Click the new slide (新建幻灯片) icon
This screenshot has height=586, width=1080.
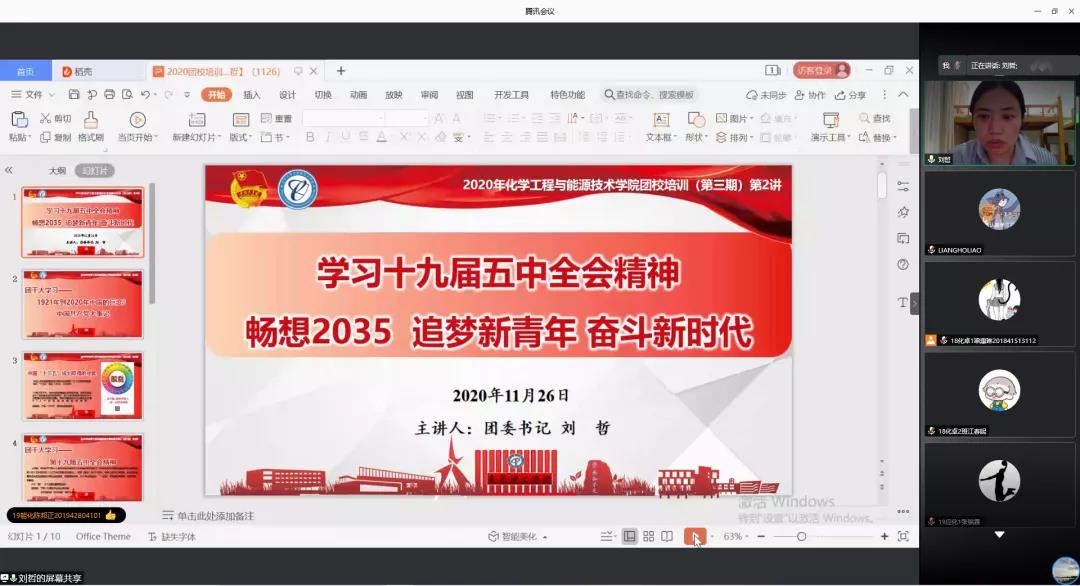pos(194,120)
